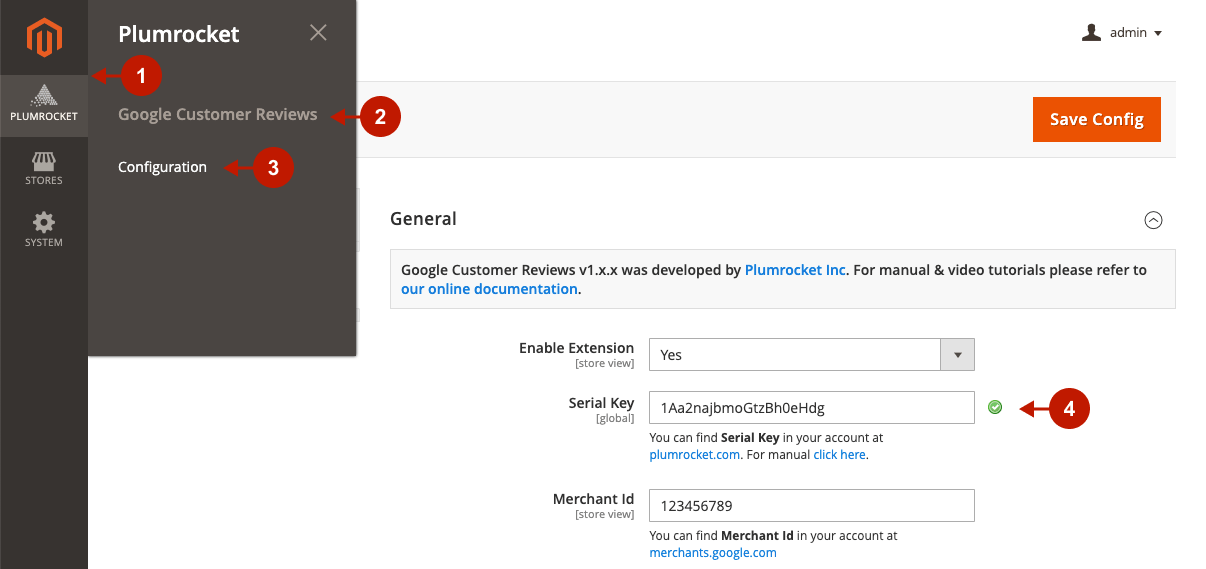The height and width of the screenshot is (569, 1206).
Task: Click the Enable Extension label
Action: (576, 348)
